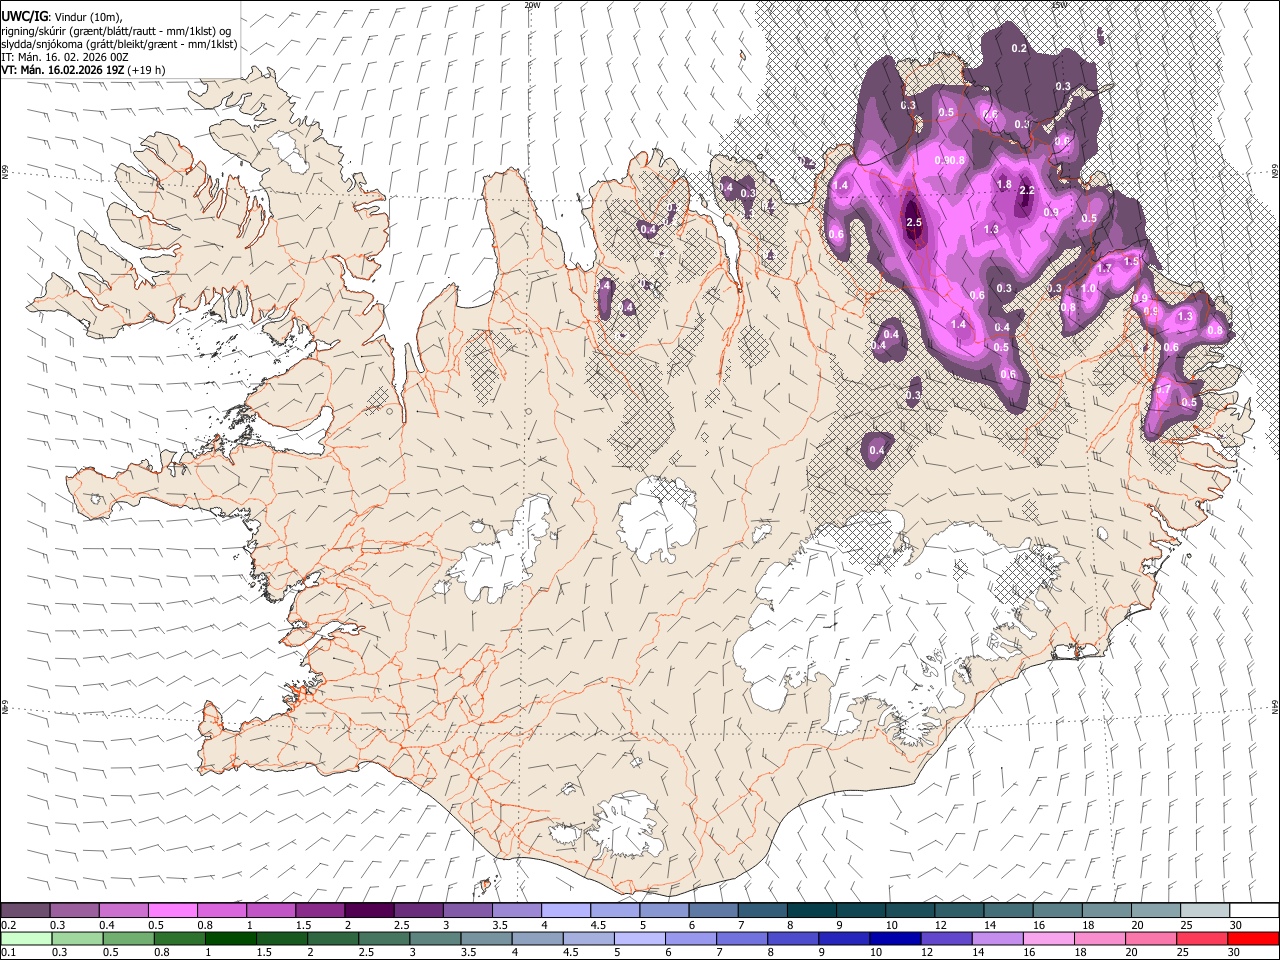This screenshot has height=960, width=1280.
Task: Click the rain legend label 0.1
Action: coord(8,953)
